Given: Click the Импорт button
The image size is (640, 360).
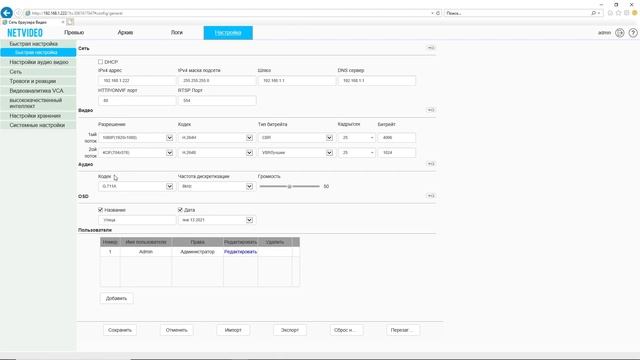Looking at the screenshot, I should point(233,330).
